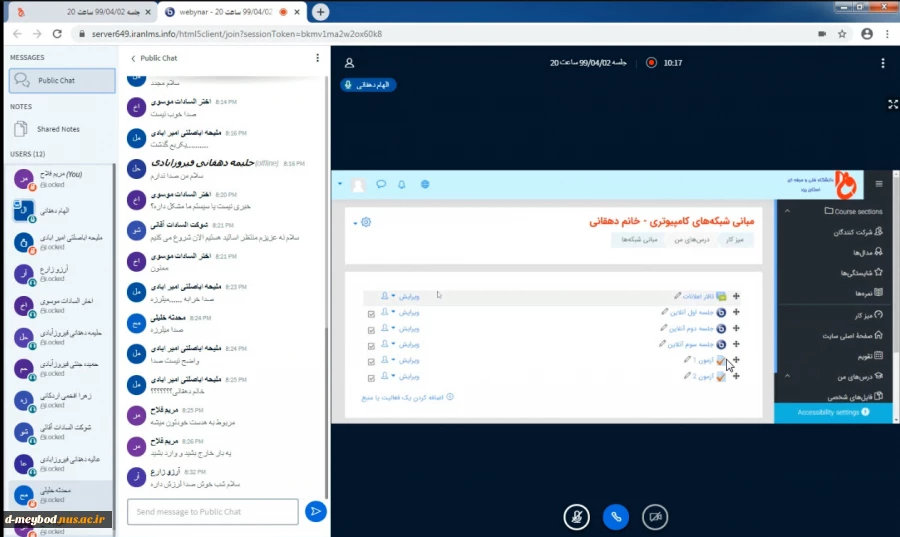The width and height of the screenshot is (900, 537).
Task: Click the browser address bar URL
Action: pyautogui.click(x=236, y=34)
